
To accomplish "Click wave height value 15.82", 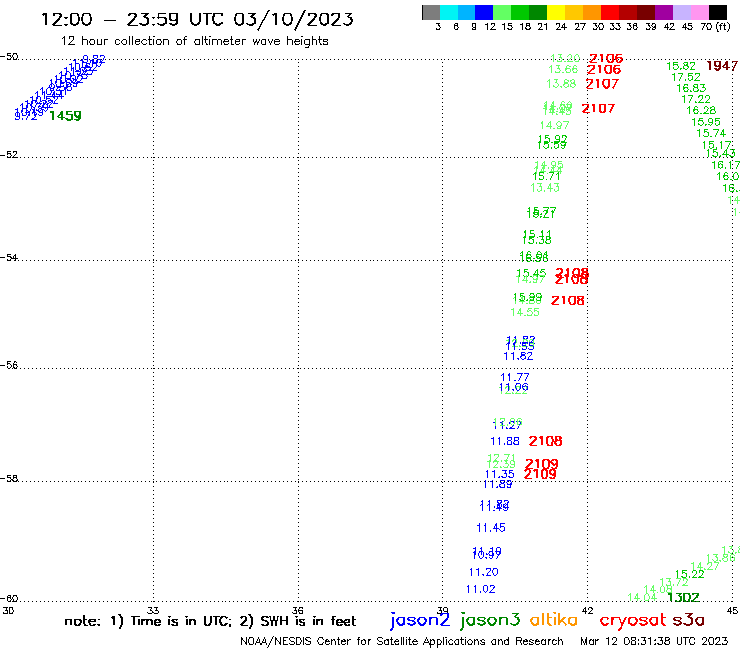I will point(681,66).
